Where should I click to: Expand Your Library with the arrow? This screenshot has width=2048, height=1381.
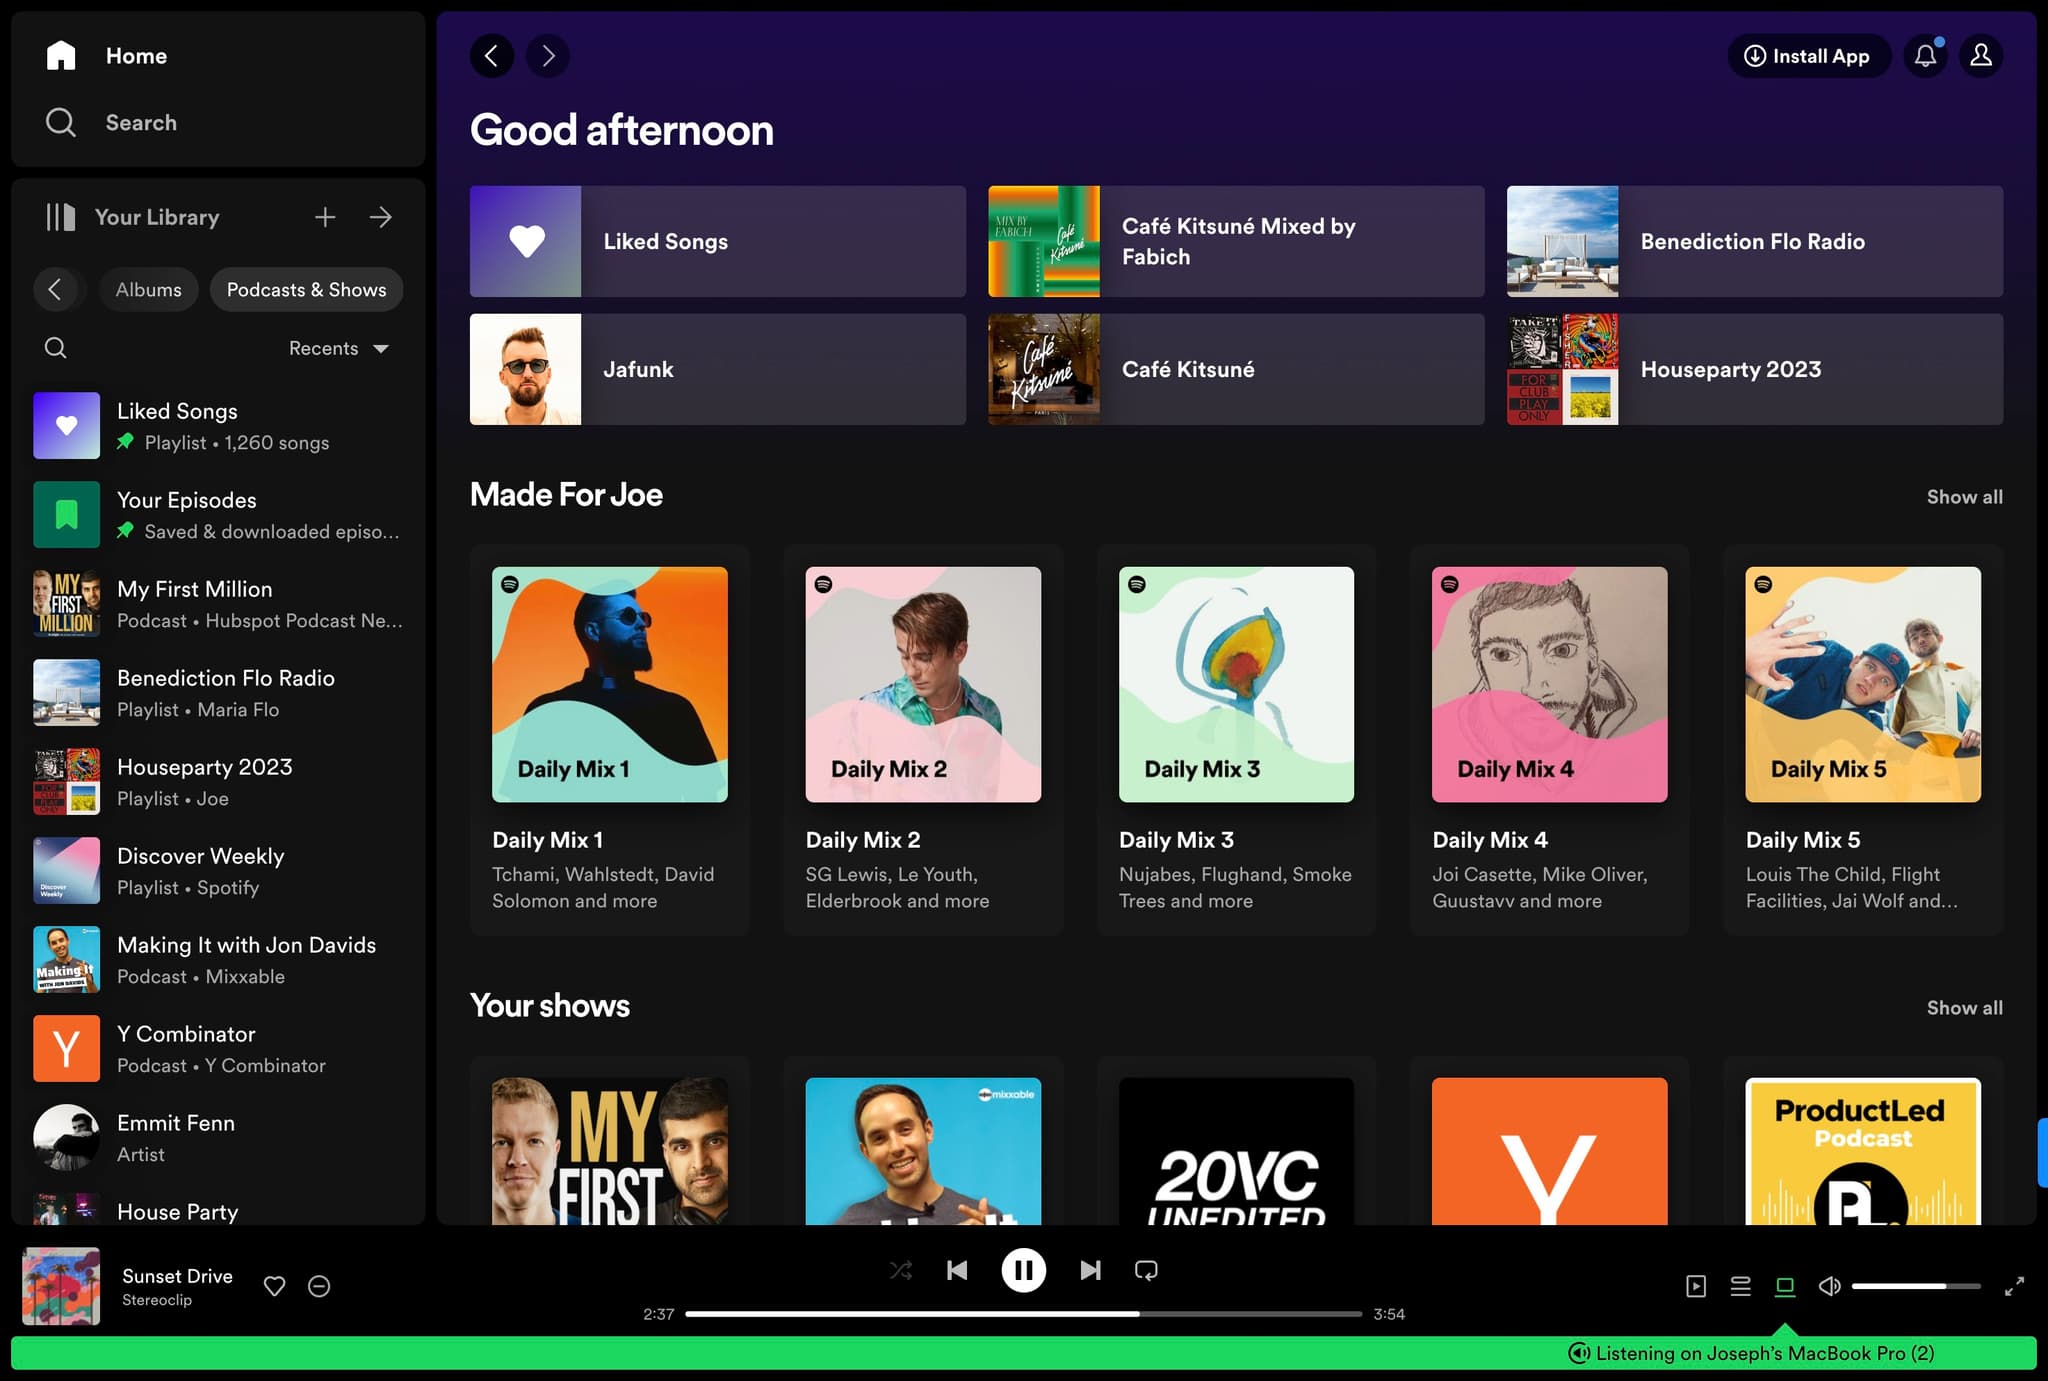pyautogui.click(x=381, y=216)
